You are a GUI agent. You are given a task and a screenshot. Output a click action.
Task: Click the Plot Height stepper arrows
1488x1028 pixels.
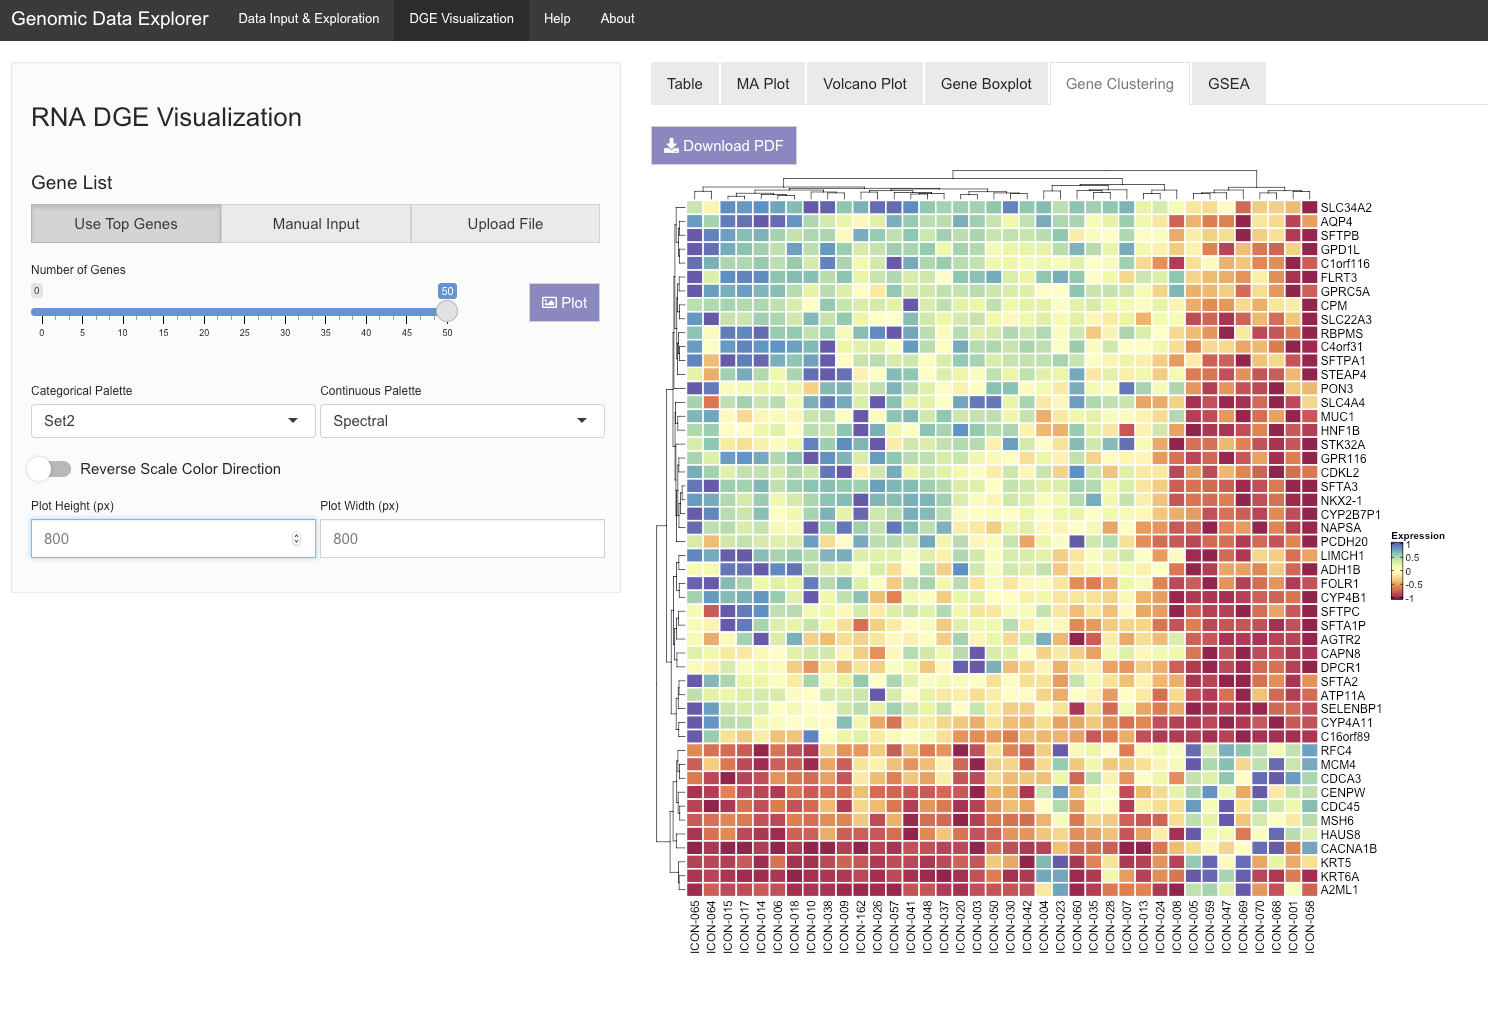296,539
